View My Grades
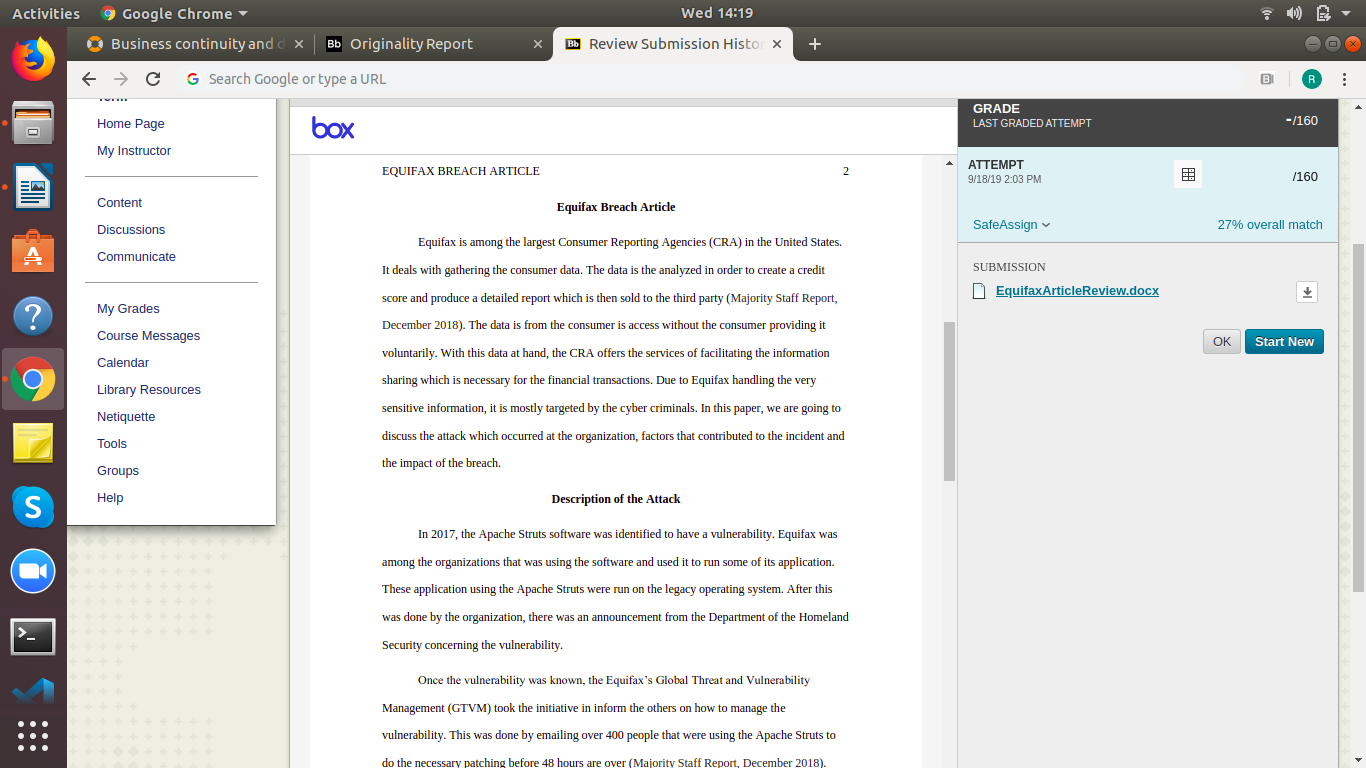Image resolution: width=1366 pixels, height=768 pixels. coord(128,309)
